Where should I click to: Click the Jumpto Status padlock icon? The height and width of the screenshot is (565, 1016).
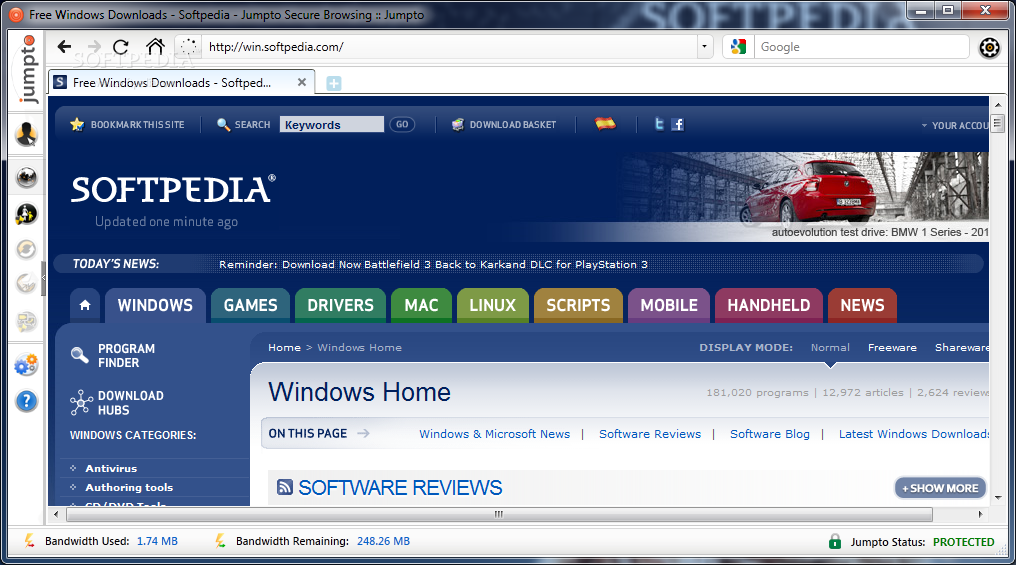(835, 541)
